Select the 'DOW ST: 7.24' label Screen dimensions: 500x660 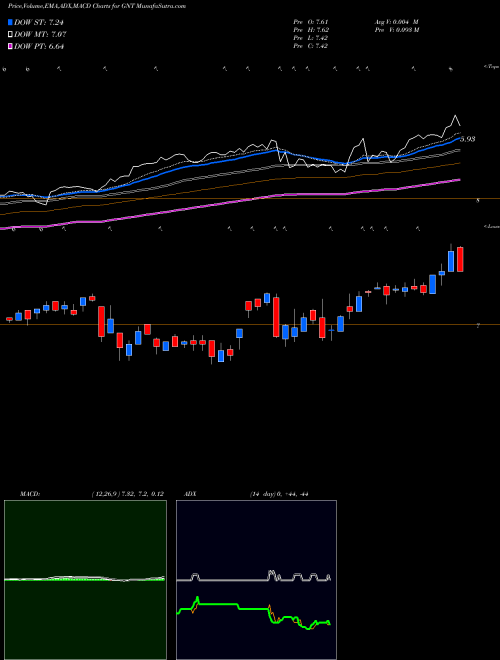[38, 22]
